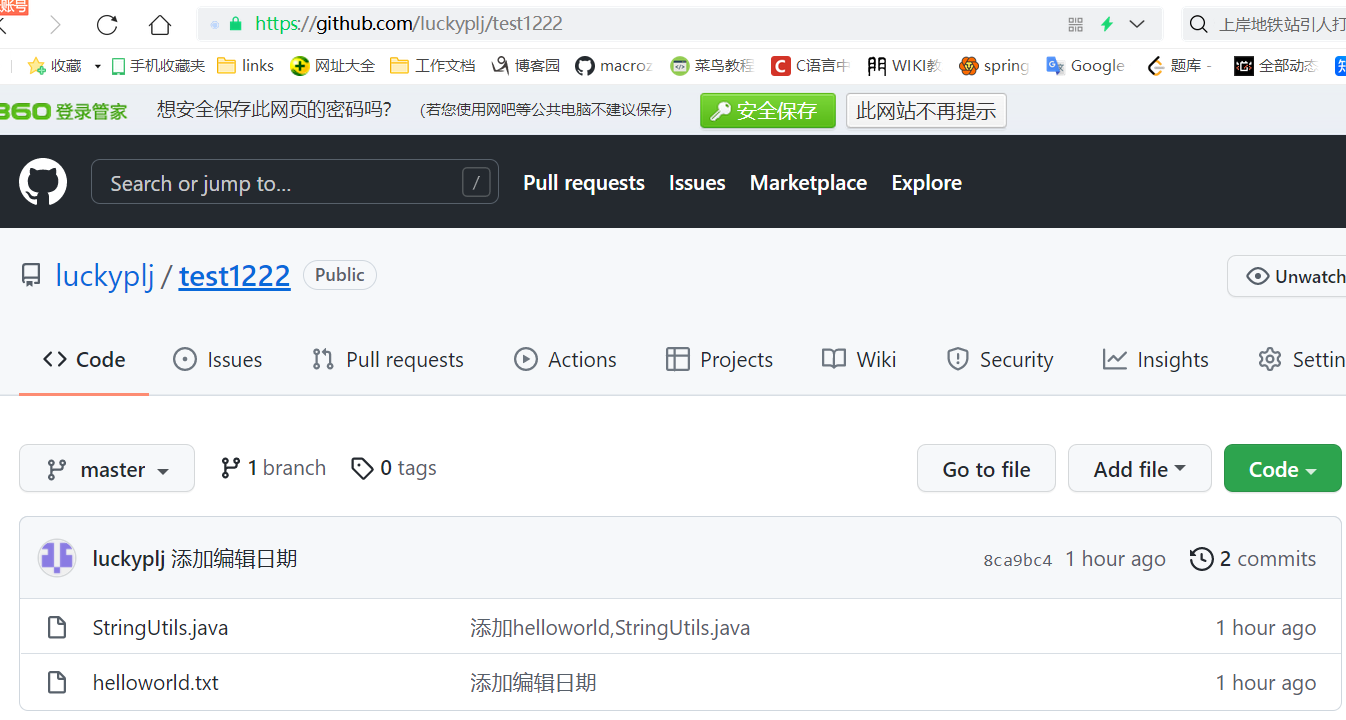Click the GitHub octocat logo
The image size is (1346, 720).
point(43,182)
